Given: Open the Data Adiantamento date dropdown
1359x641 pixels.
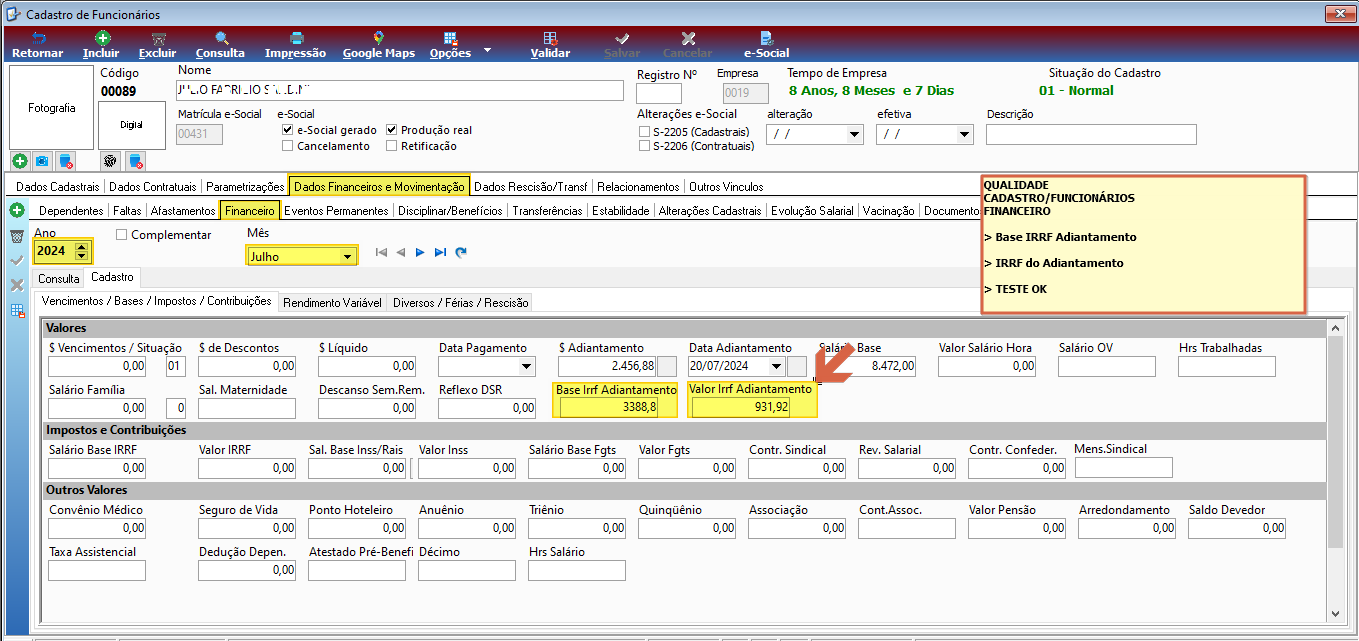Looking at the screenshot, I should point(777,366).
